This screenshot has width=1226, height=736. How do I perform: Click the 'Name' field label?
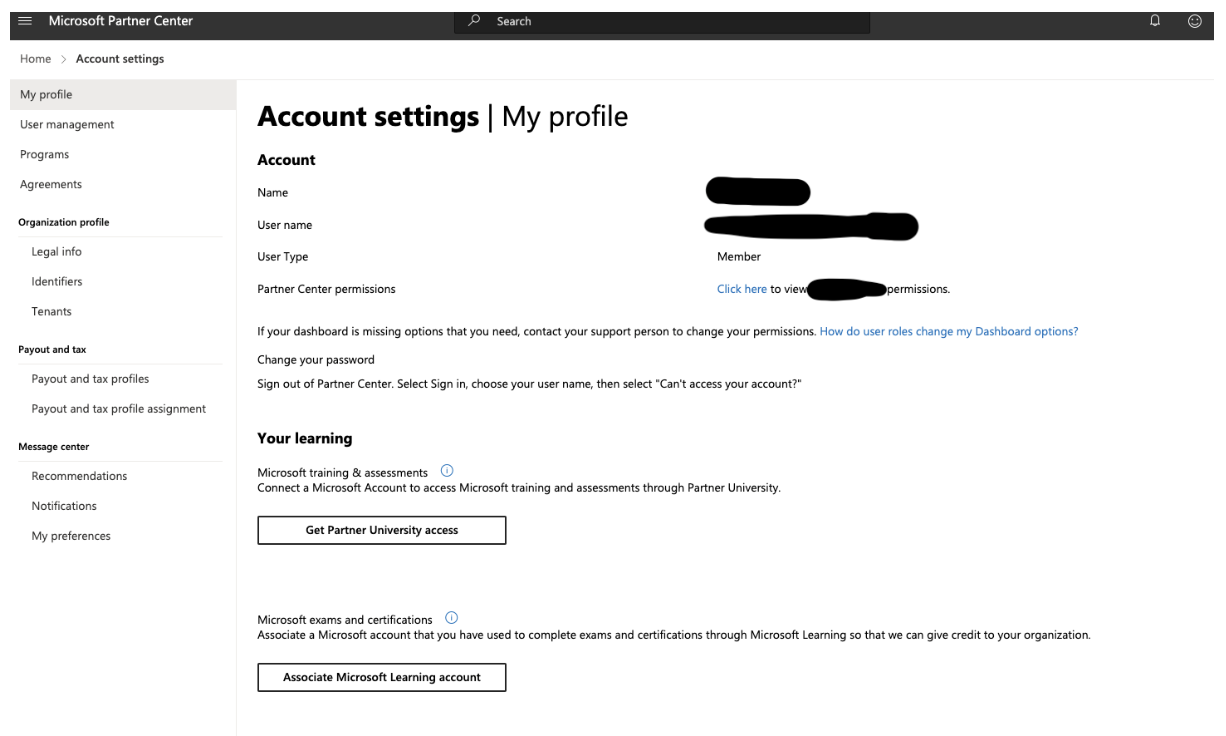click(x=273, y=193)
